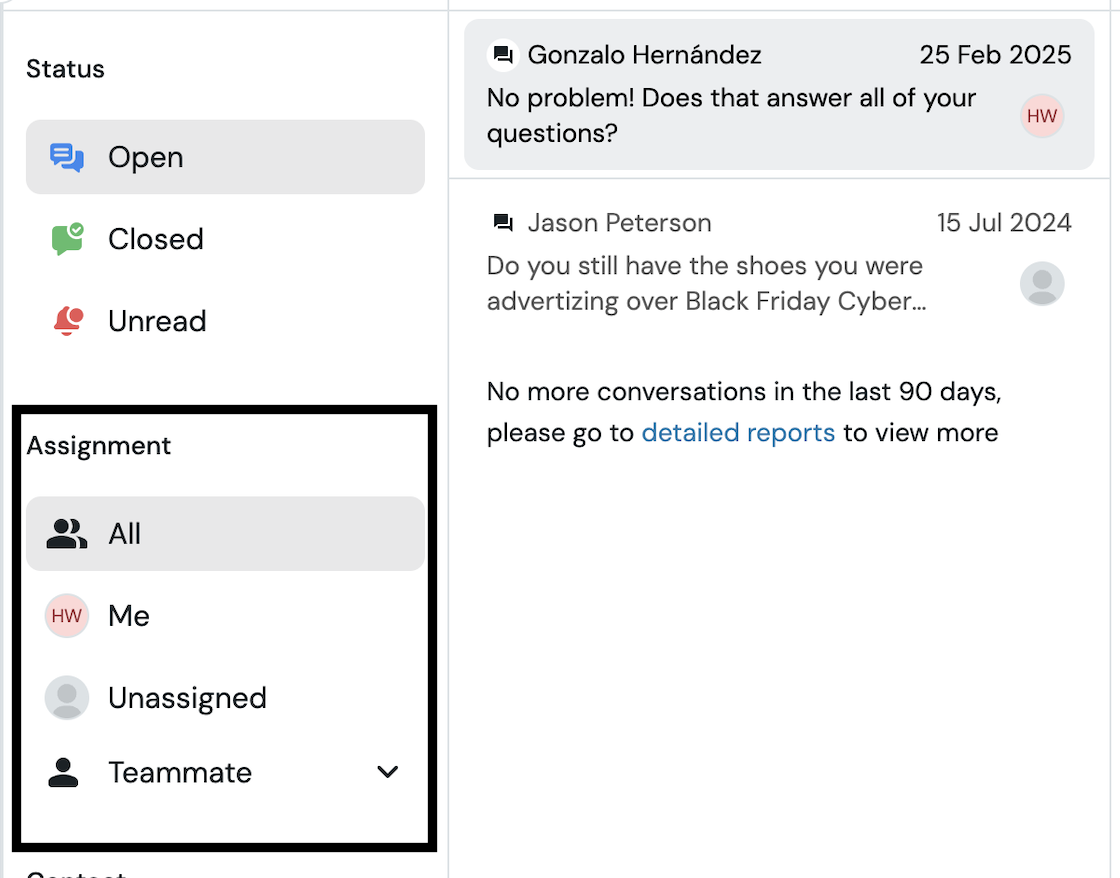This screenshot has width=1120, height=878.
Task: Click the Status section heading
Action: [66, 69]
